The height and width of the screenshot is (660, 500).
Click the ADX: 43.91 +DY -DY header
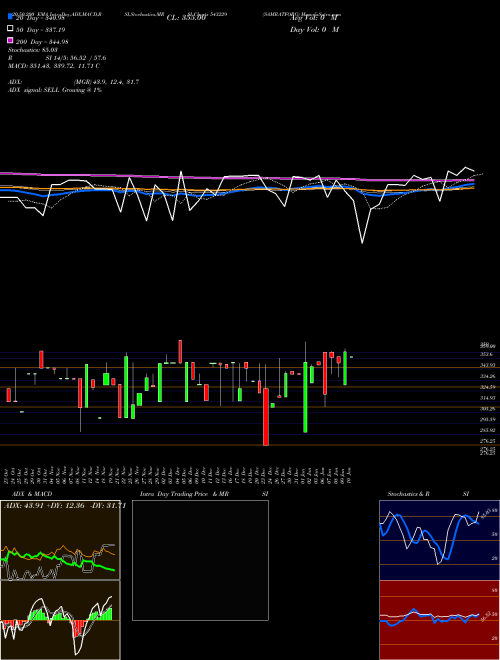coord(65,506)
